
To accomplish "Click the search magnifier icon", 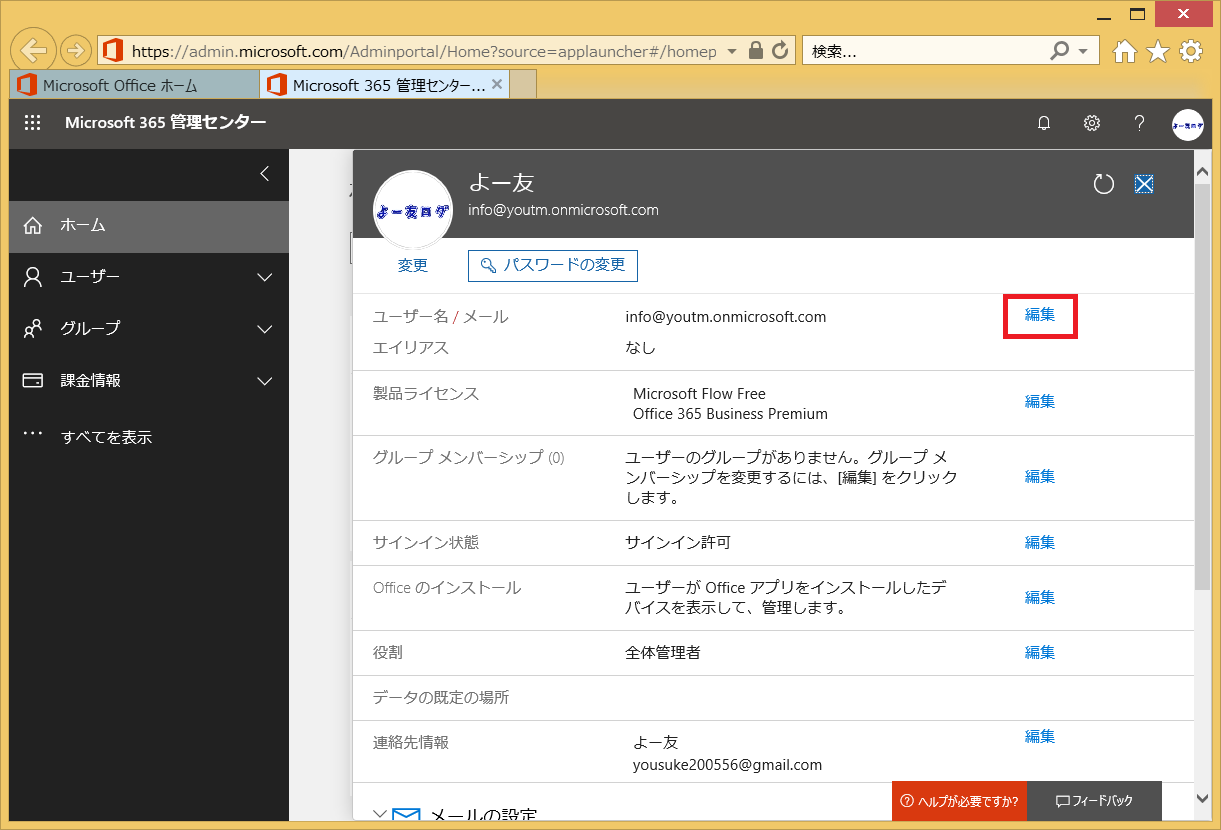I will coord(1060,50).
